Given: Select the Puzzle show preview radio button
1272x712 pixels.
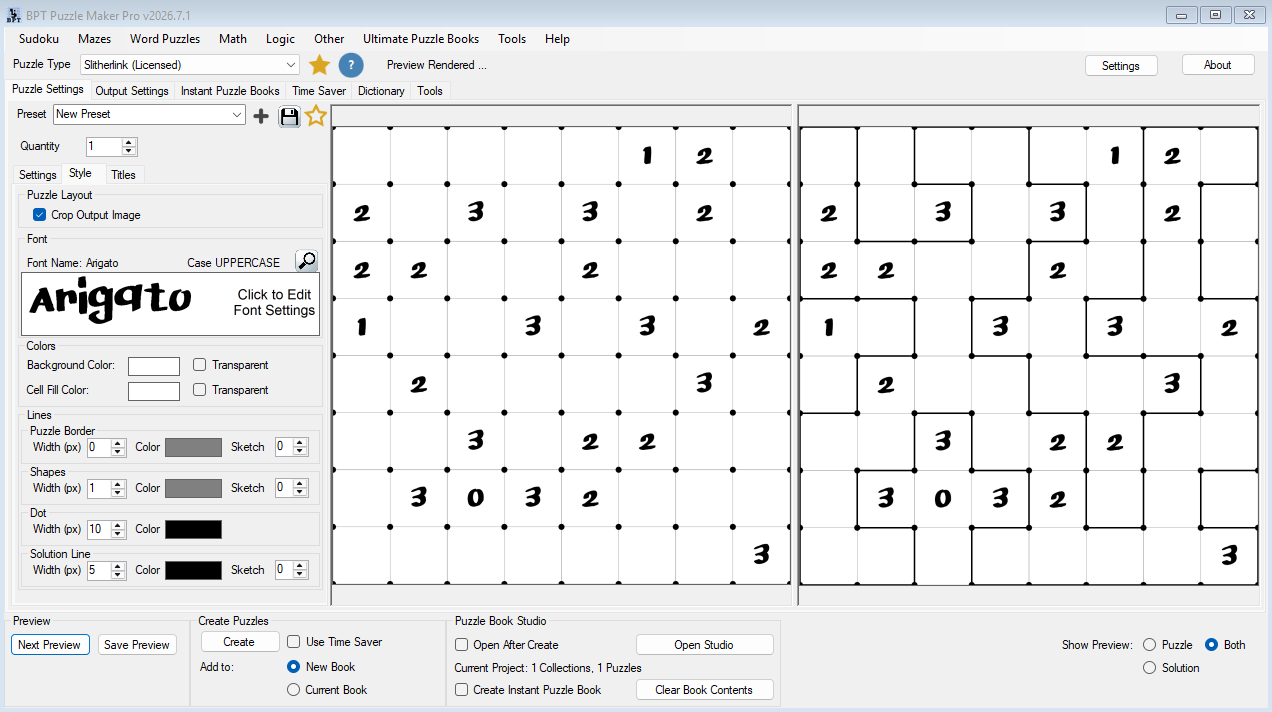Looking at the screenshot, I should 1149,645.
